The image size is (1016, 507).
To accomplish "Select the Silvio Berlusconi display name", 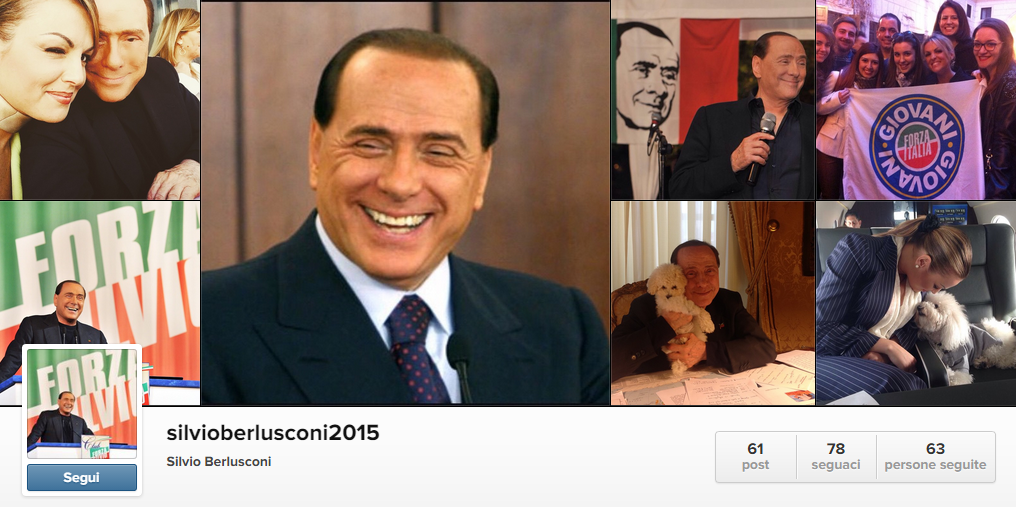I will [x=218, y=462].
